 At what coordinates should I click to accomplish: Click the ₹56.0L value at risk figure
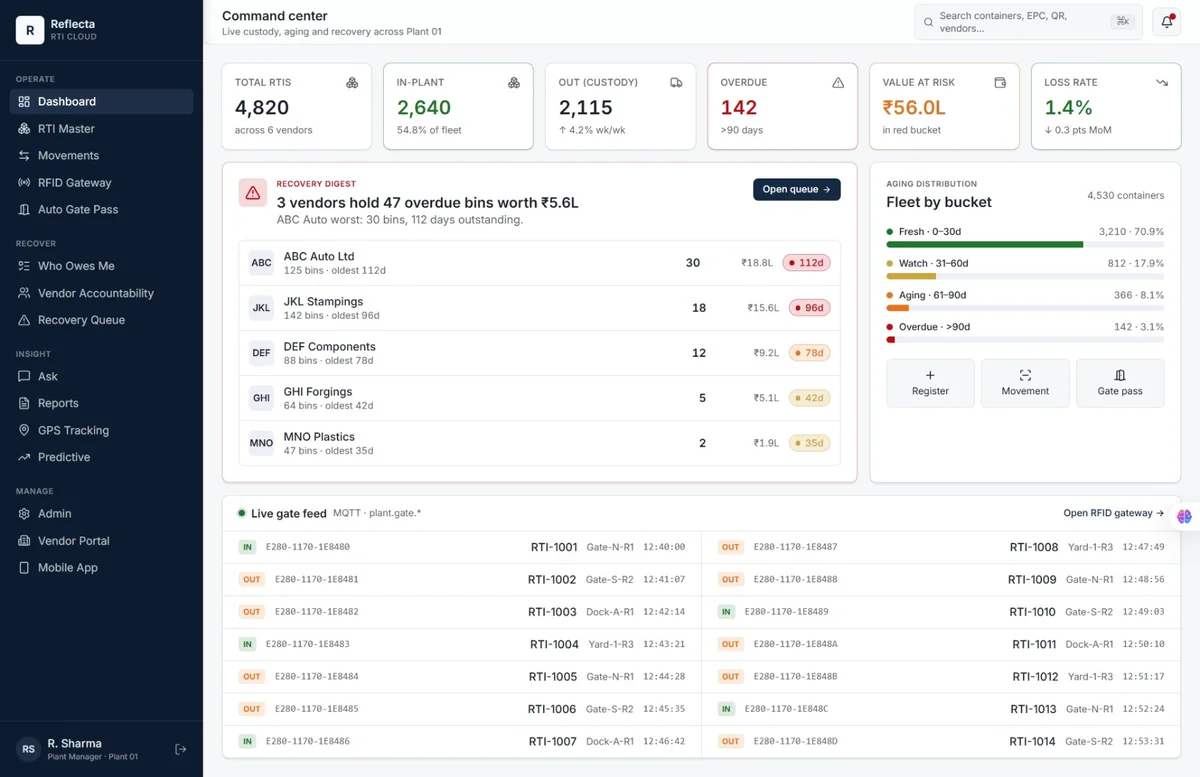coord(916,108)
